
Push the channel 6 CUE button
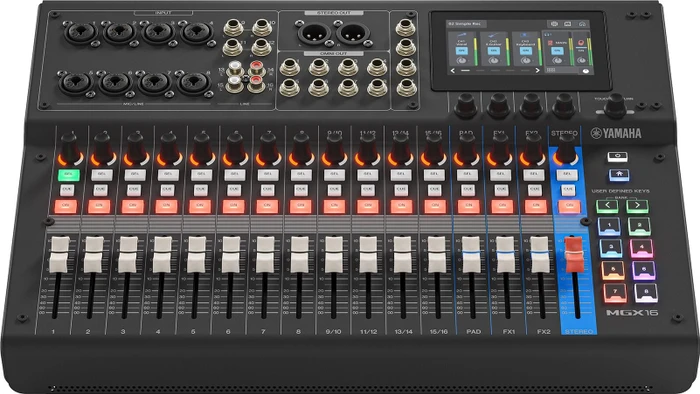point(234,190)
